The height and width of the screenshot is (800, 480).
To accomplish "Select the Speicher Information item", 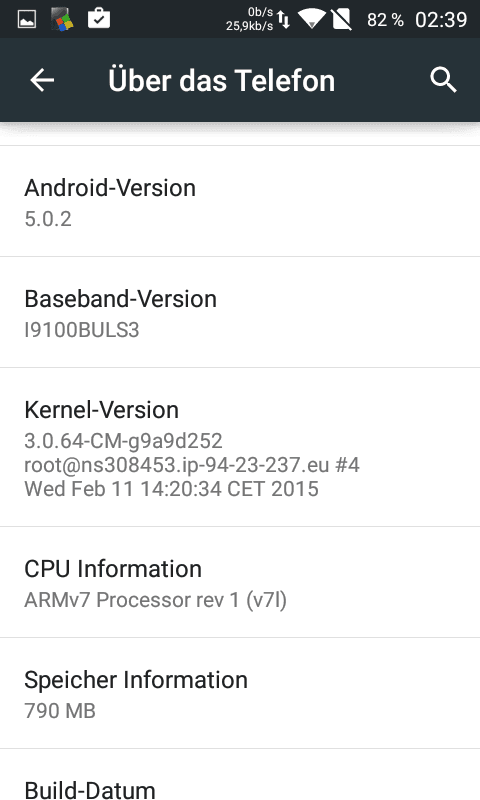I will (240, 693).
